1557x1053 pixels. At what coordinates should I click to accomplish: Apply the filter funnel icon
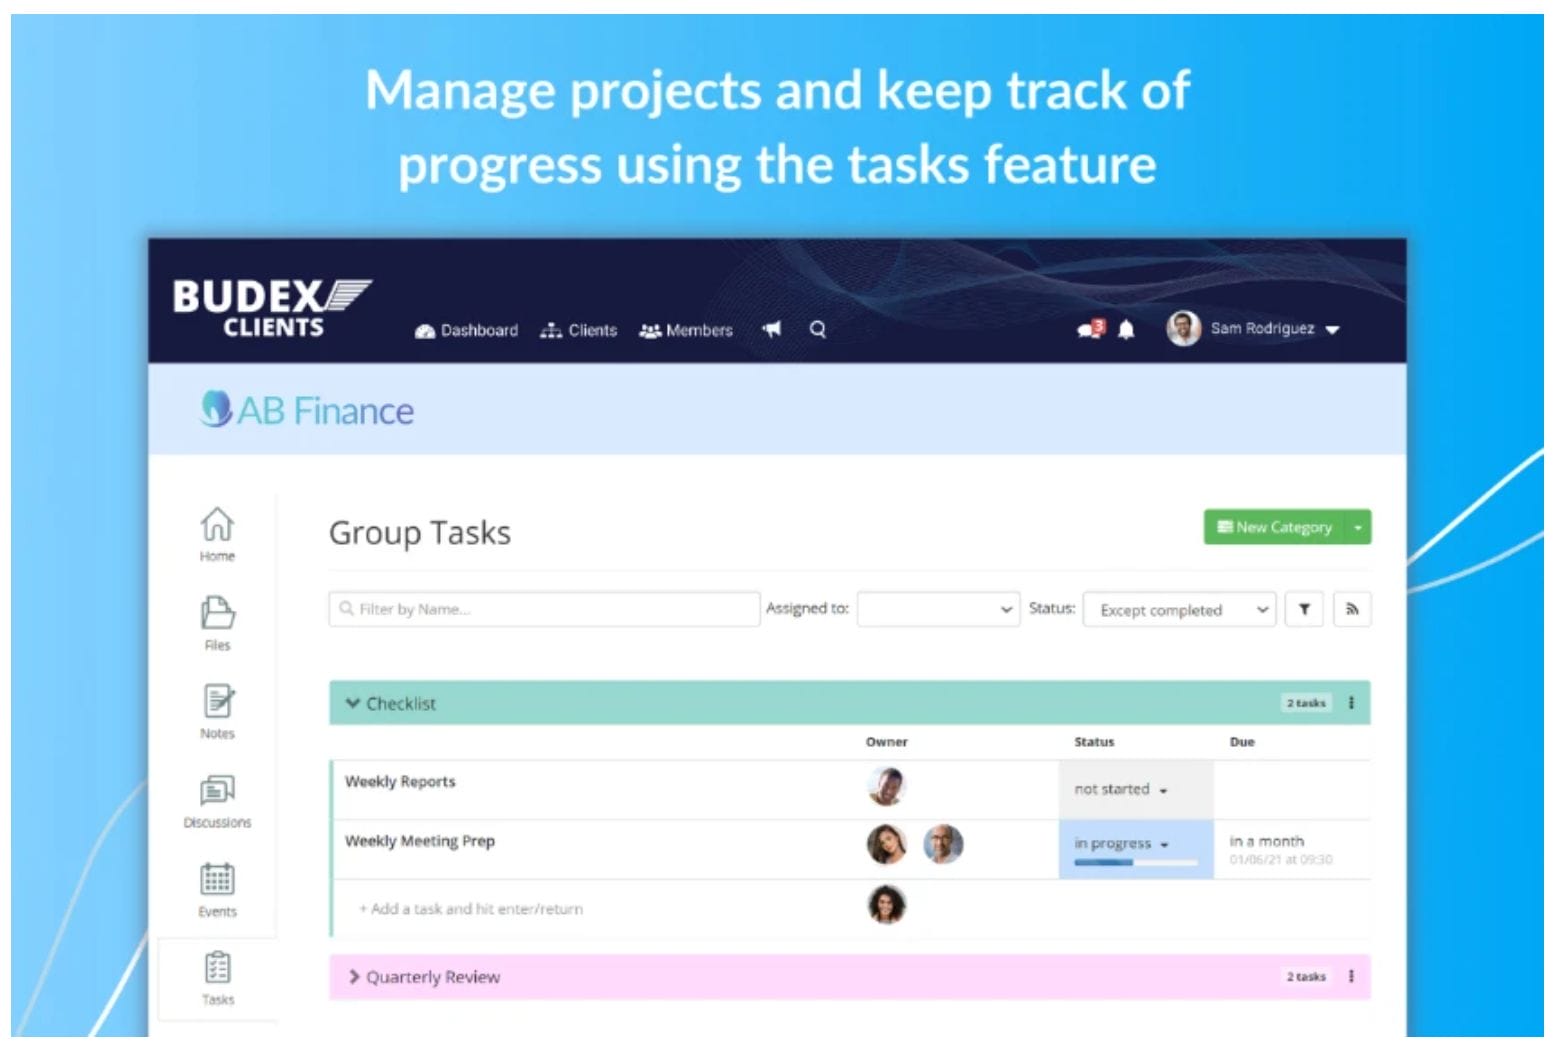click(x=1304, y=609)
